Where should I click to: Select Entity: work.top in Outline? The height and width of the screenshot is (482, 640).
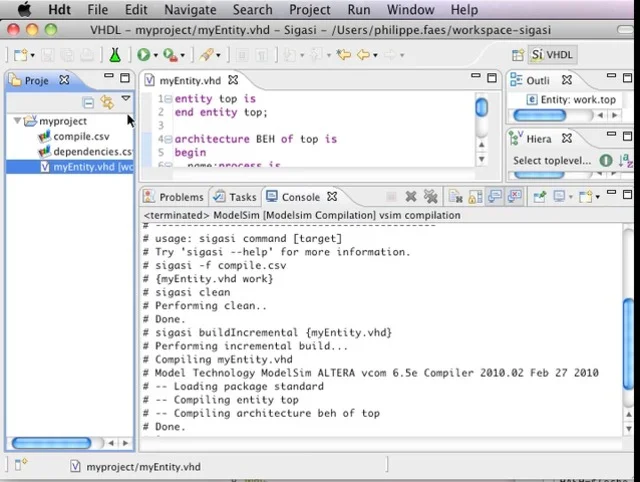[571, 100]
